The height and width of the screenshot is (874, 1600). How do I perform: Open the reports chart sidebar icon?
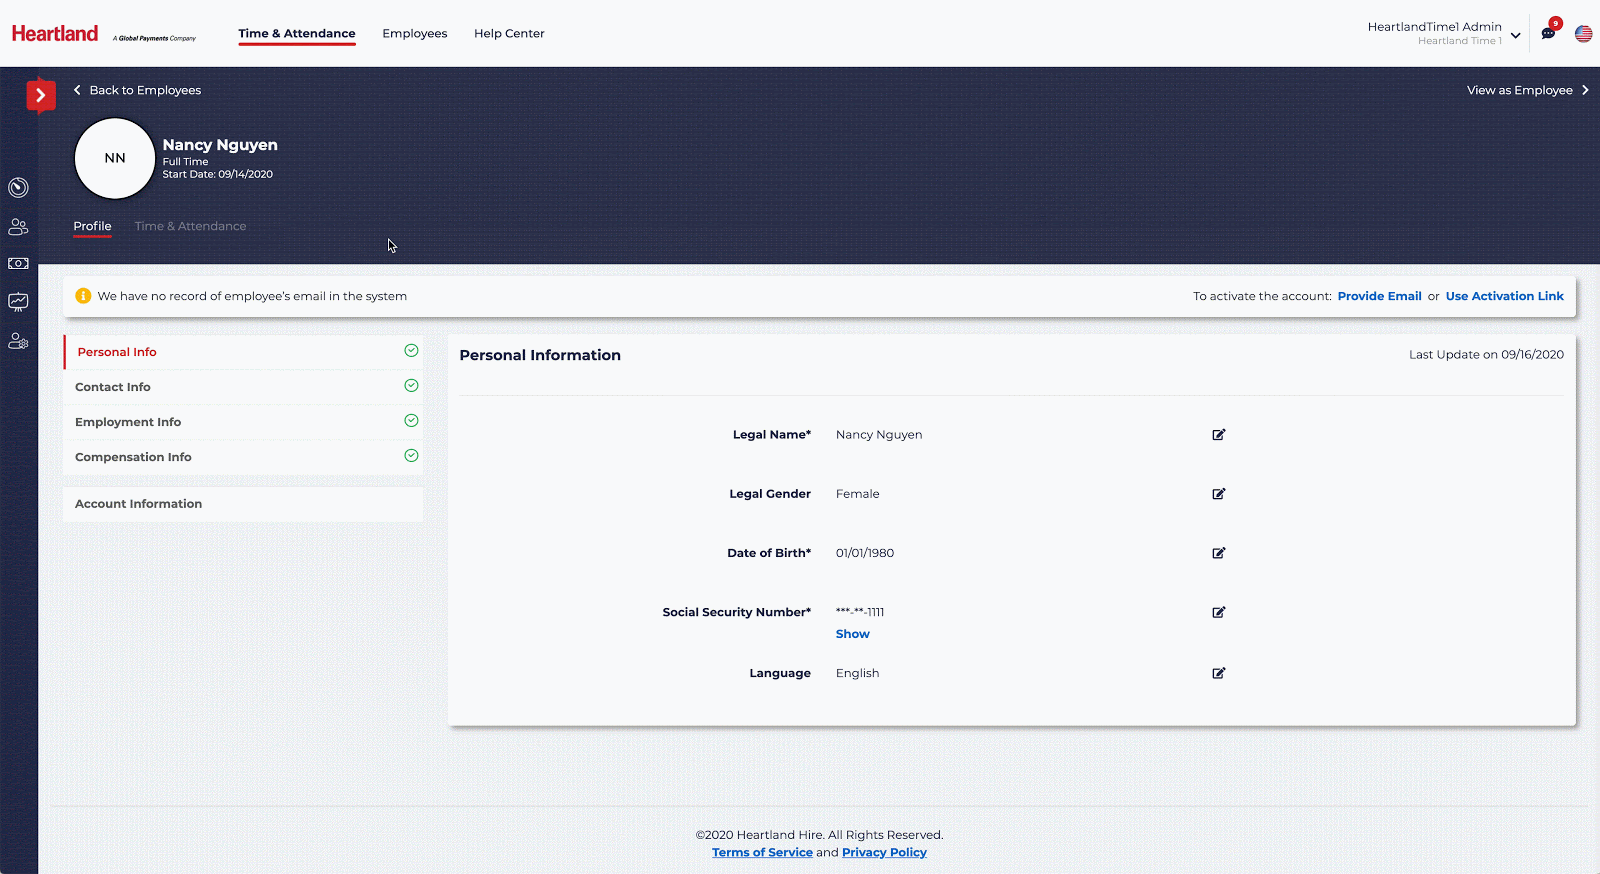[18, 302]
